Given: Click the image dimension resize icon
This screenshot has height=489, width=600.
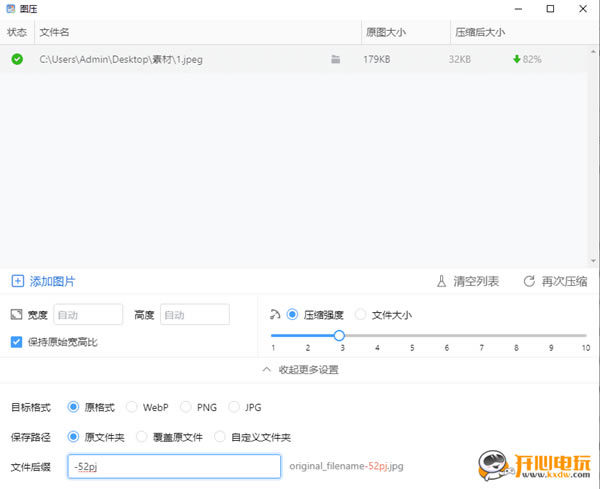Looking at the screenshot, I should [x=16, y=315].
